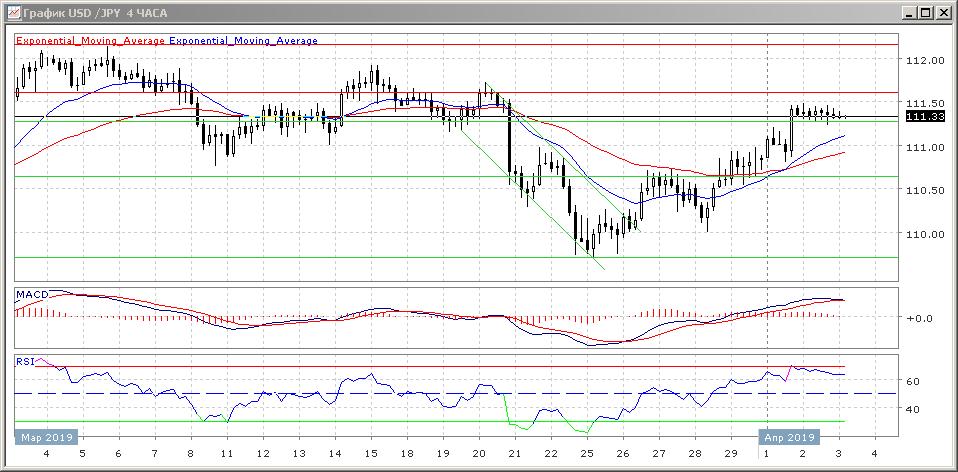958x472 pixels.
Task: Click date 15 on the time axis
Action: 369,453
